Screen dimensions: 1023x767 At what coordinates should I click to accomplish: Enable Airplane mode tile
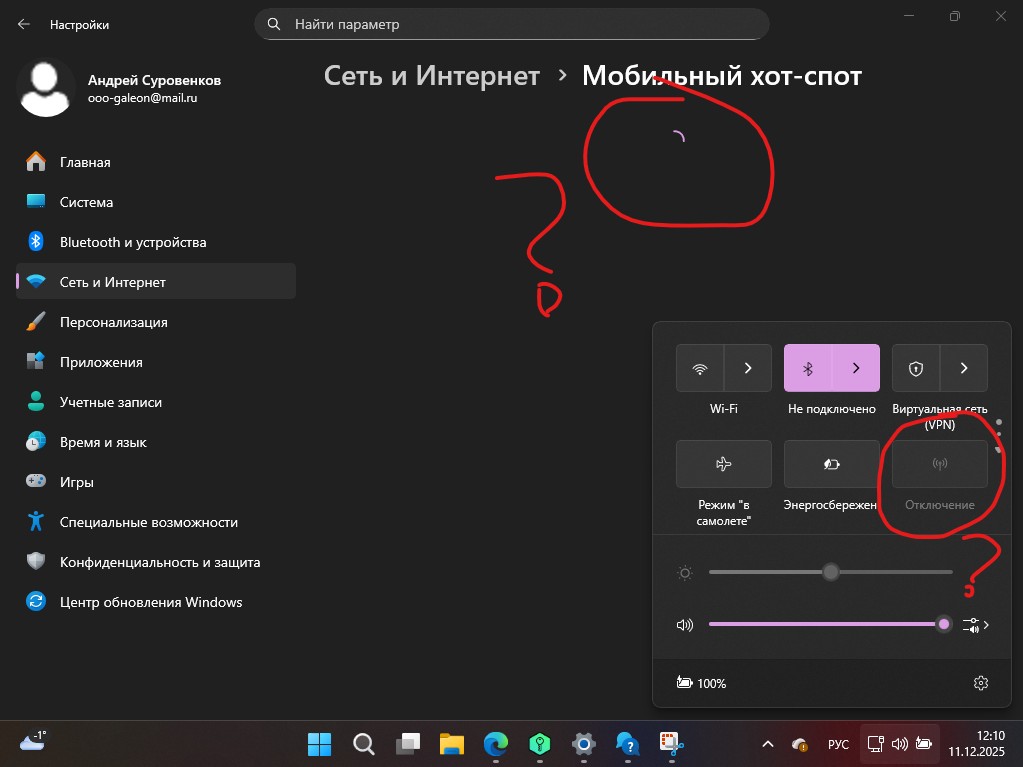[x=724, y=464]
